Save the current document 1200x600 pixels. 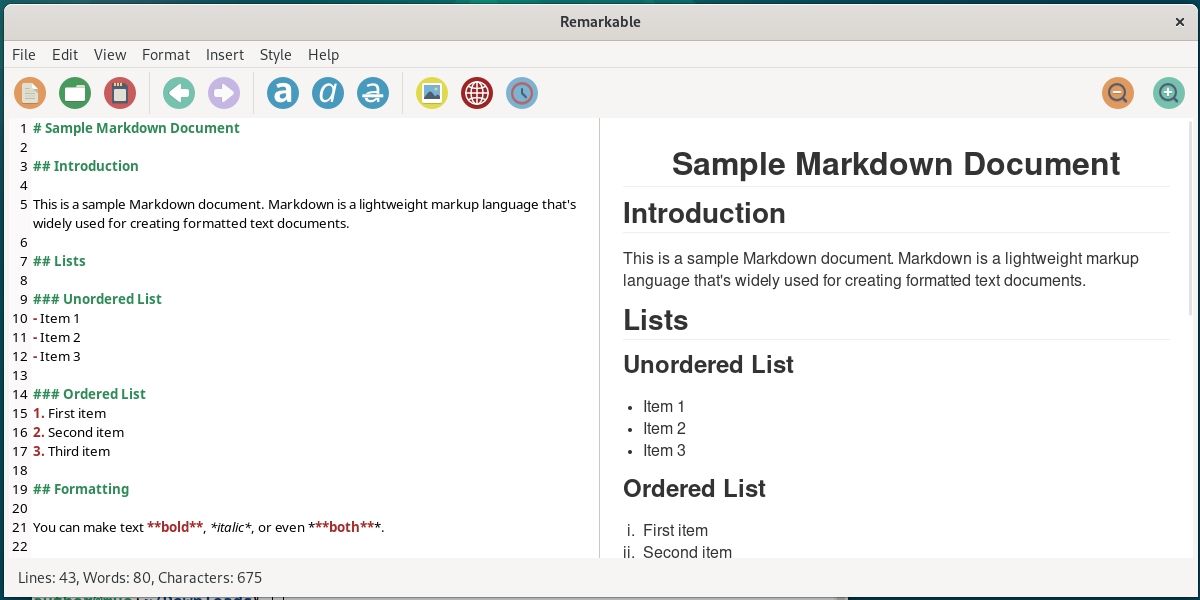tap(120, 93)
